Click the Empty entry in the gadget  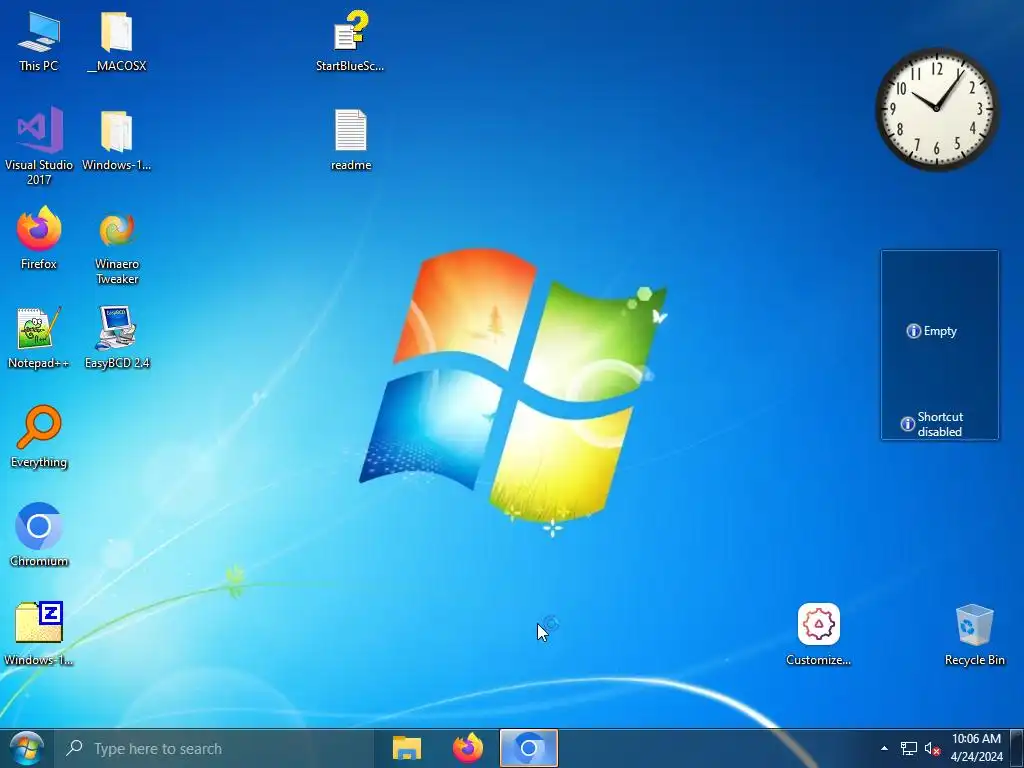932,331
